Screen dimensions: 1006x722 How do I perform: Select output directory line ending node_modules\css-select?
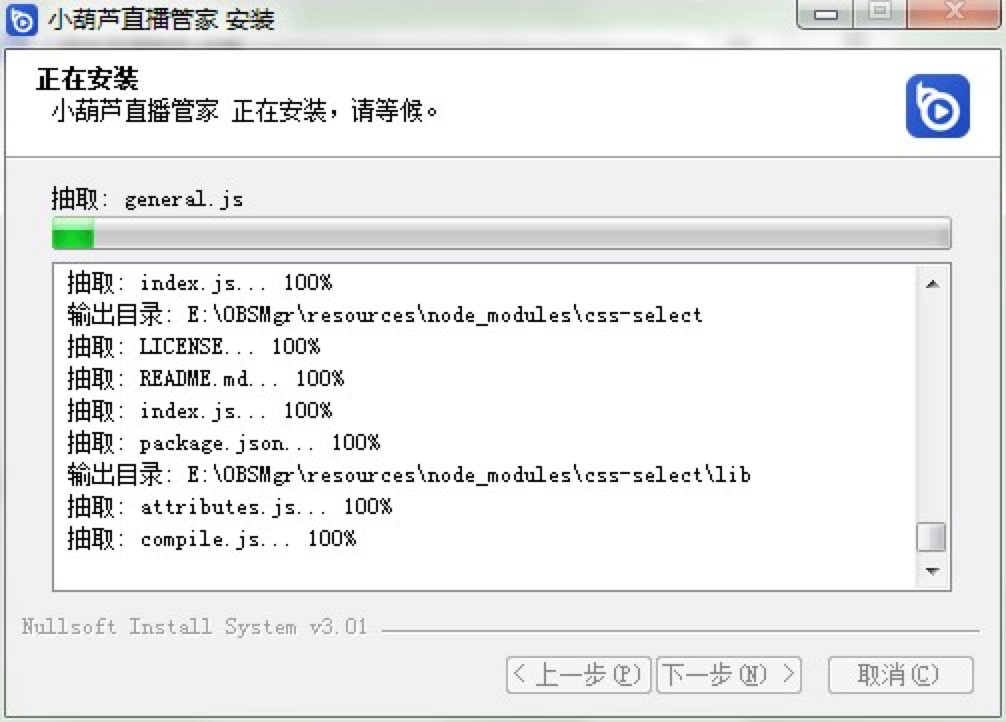click(384, 314)
